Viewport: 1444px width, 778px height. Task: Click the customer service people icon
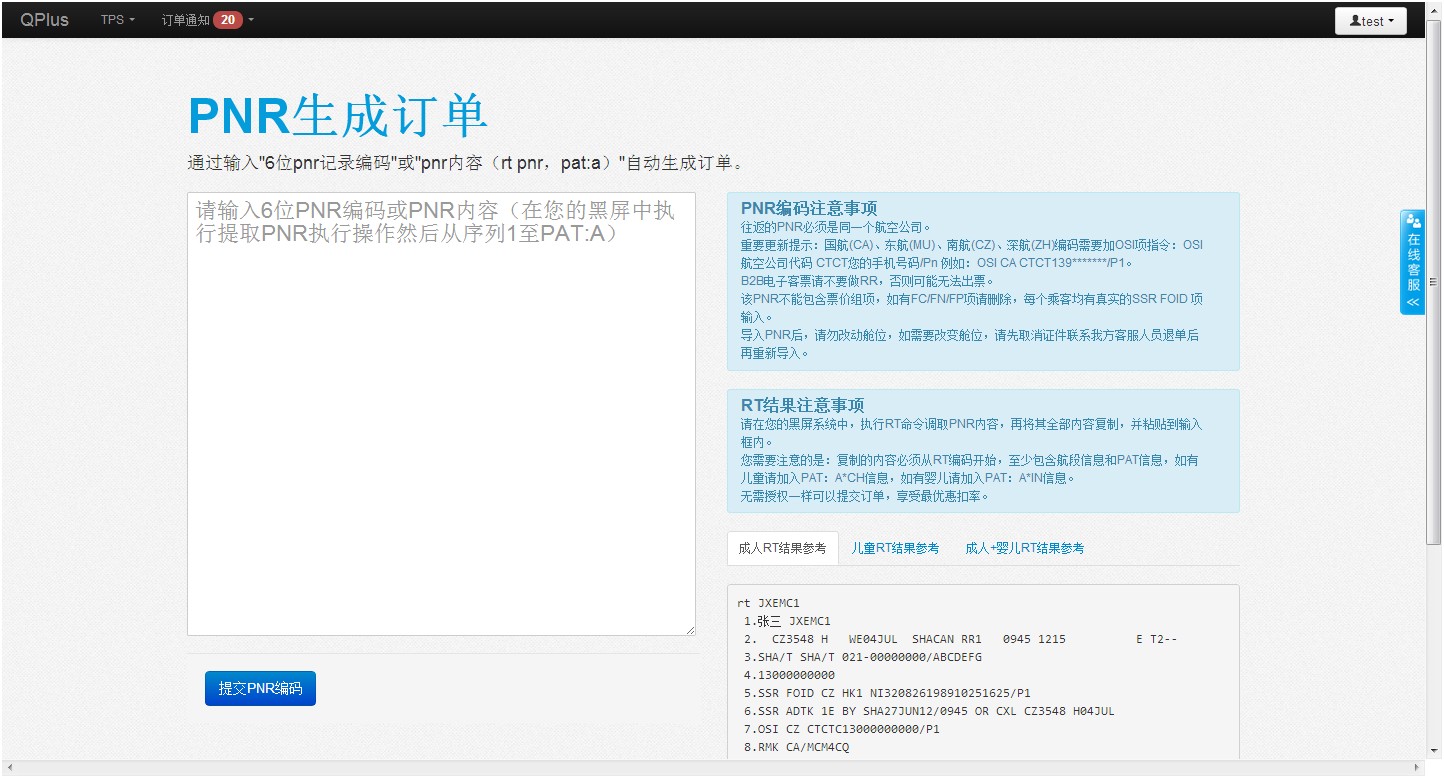pos(1413,221)
